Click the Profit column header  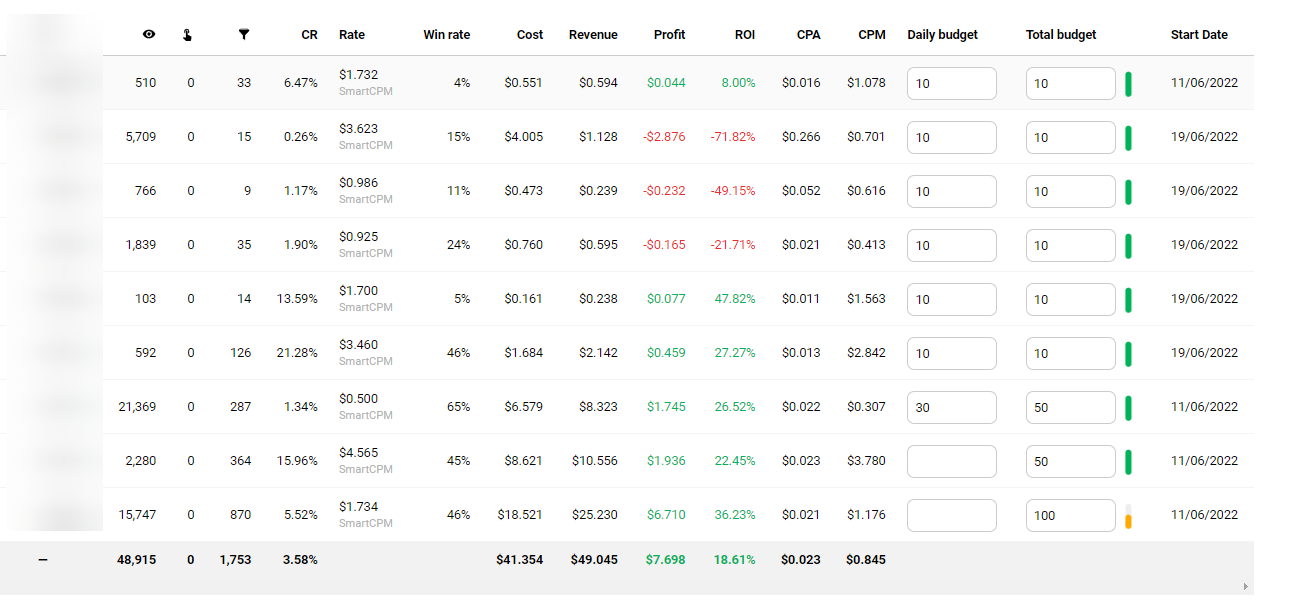click(669, 35)
